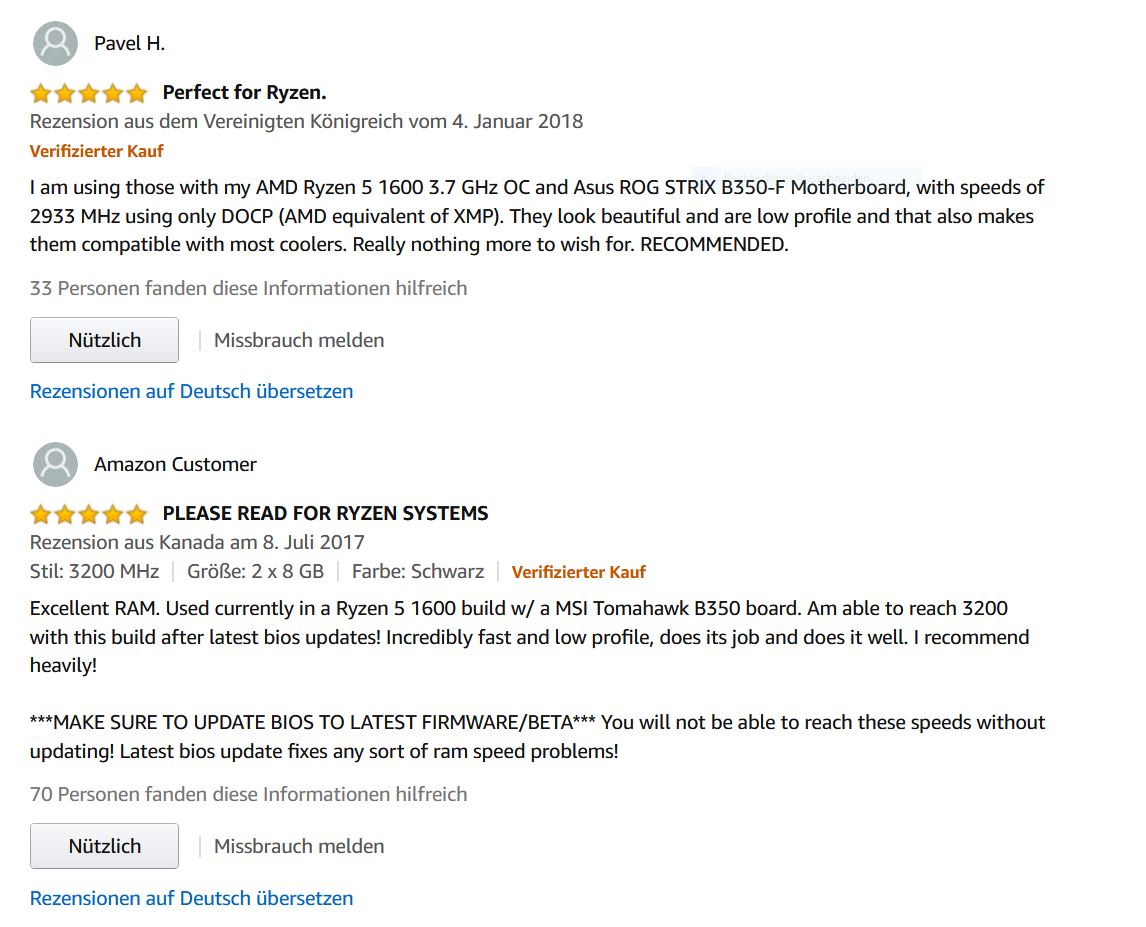Click the Nützlich button under Pavel's review

click(x=104, y=339)
